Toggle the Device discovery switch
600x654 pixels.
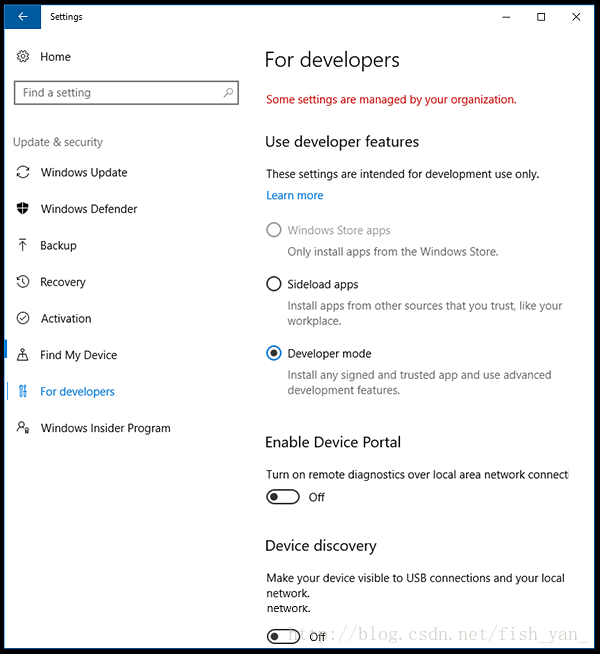tap(283, 636)
